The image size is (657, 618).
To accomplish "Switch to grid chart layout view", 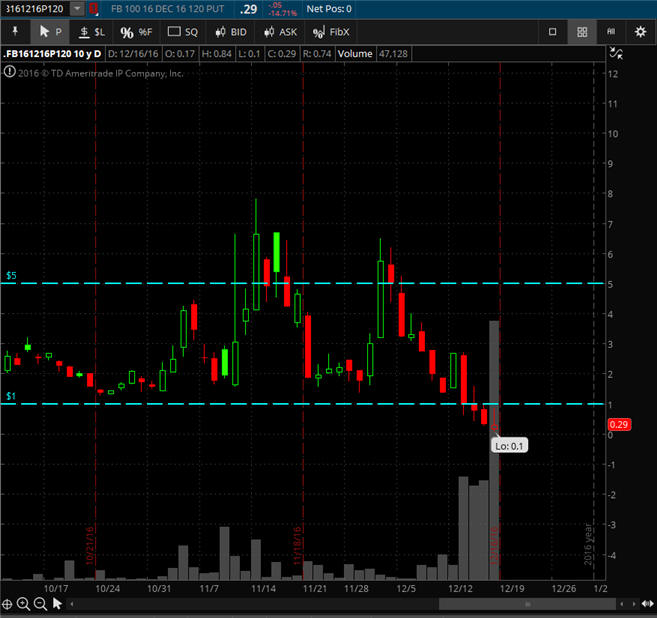I will tap(581, 32).
